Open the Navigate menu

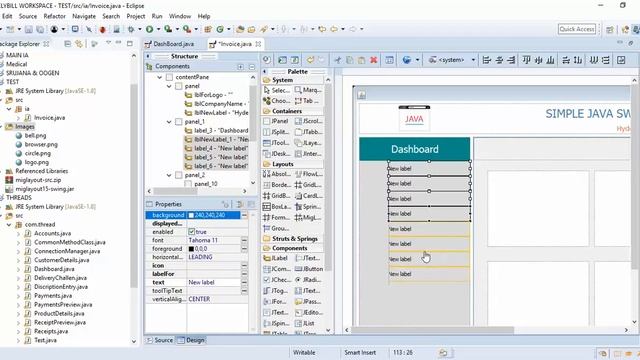(x=84, y=16)
